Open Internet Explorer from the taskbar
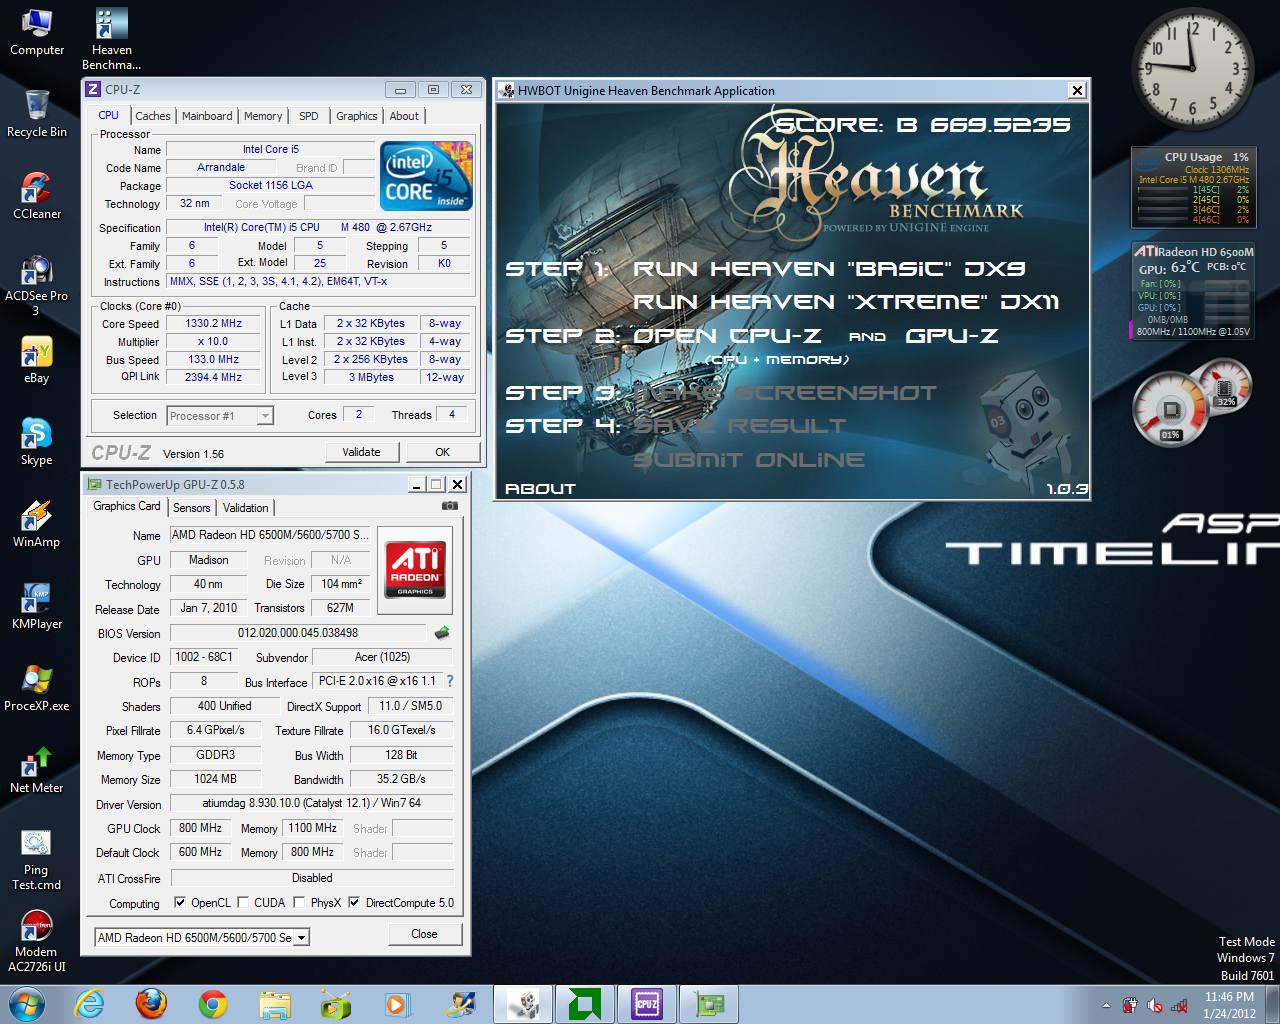Viewport: 1280px width, 1024px height. tap(89, 1003)
